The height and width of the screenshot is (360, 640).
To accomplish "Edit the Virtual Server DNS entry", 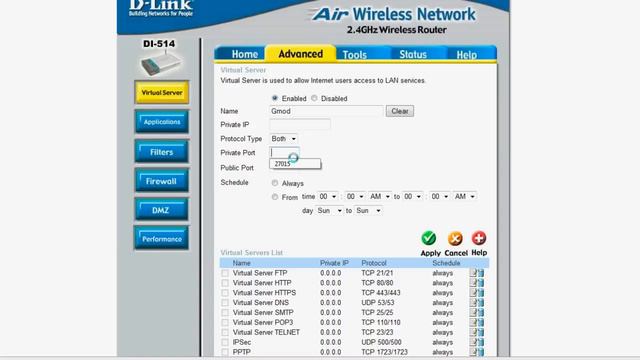I will (x=473, y=302).
